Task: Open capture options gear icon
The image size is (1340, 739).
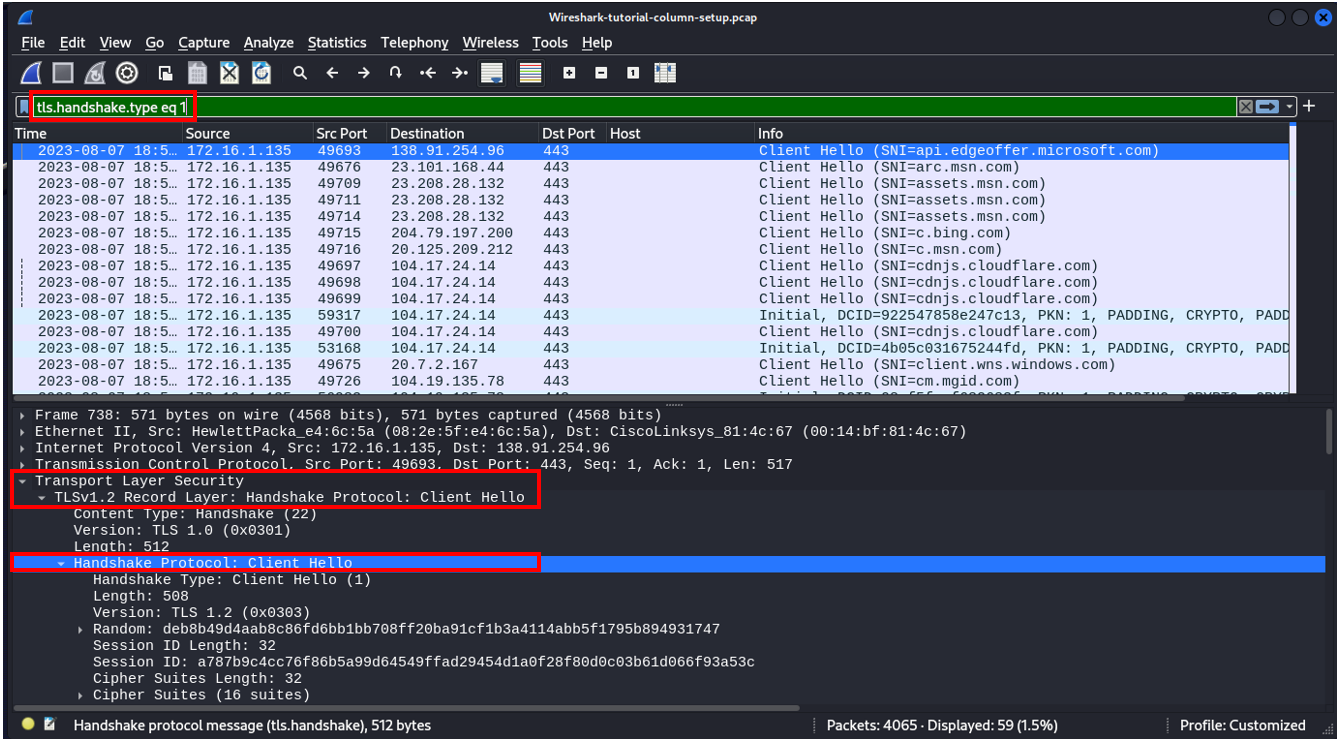Action: click(127, 73)
